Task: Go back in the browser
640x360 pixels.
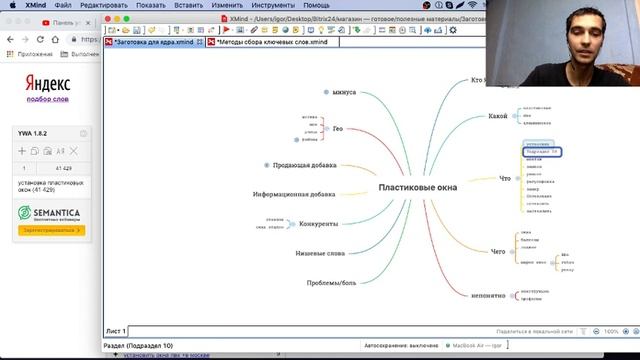Action: [10, 39]
